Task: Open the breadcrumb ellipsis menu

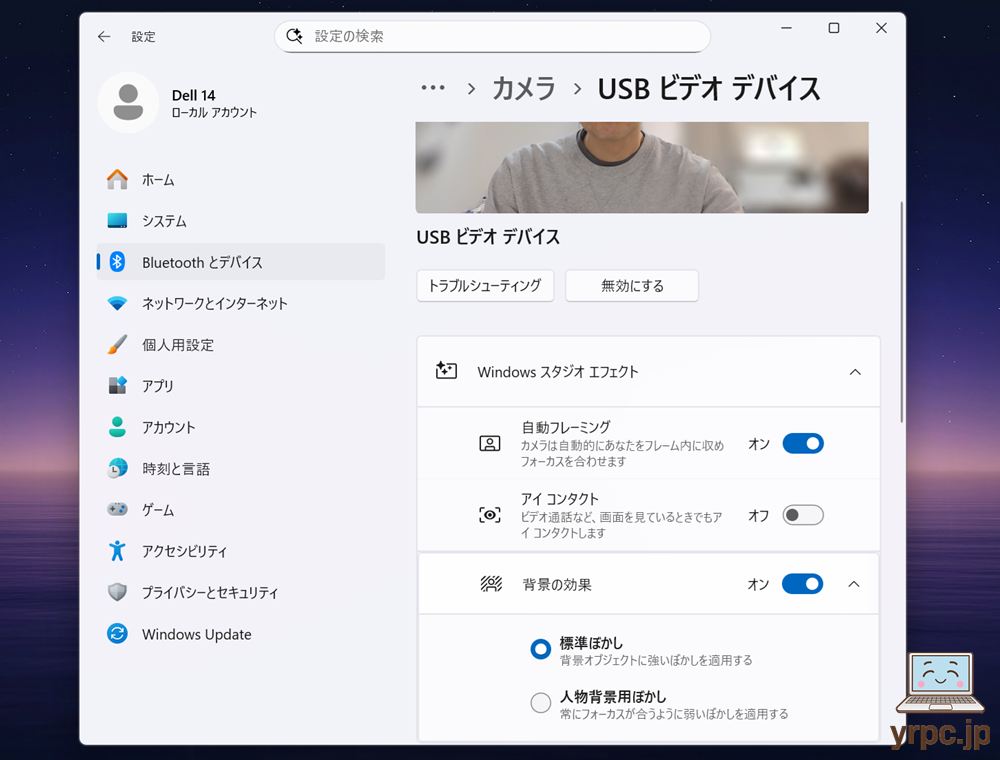Action: point(432,88)
